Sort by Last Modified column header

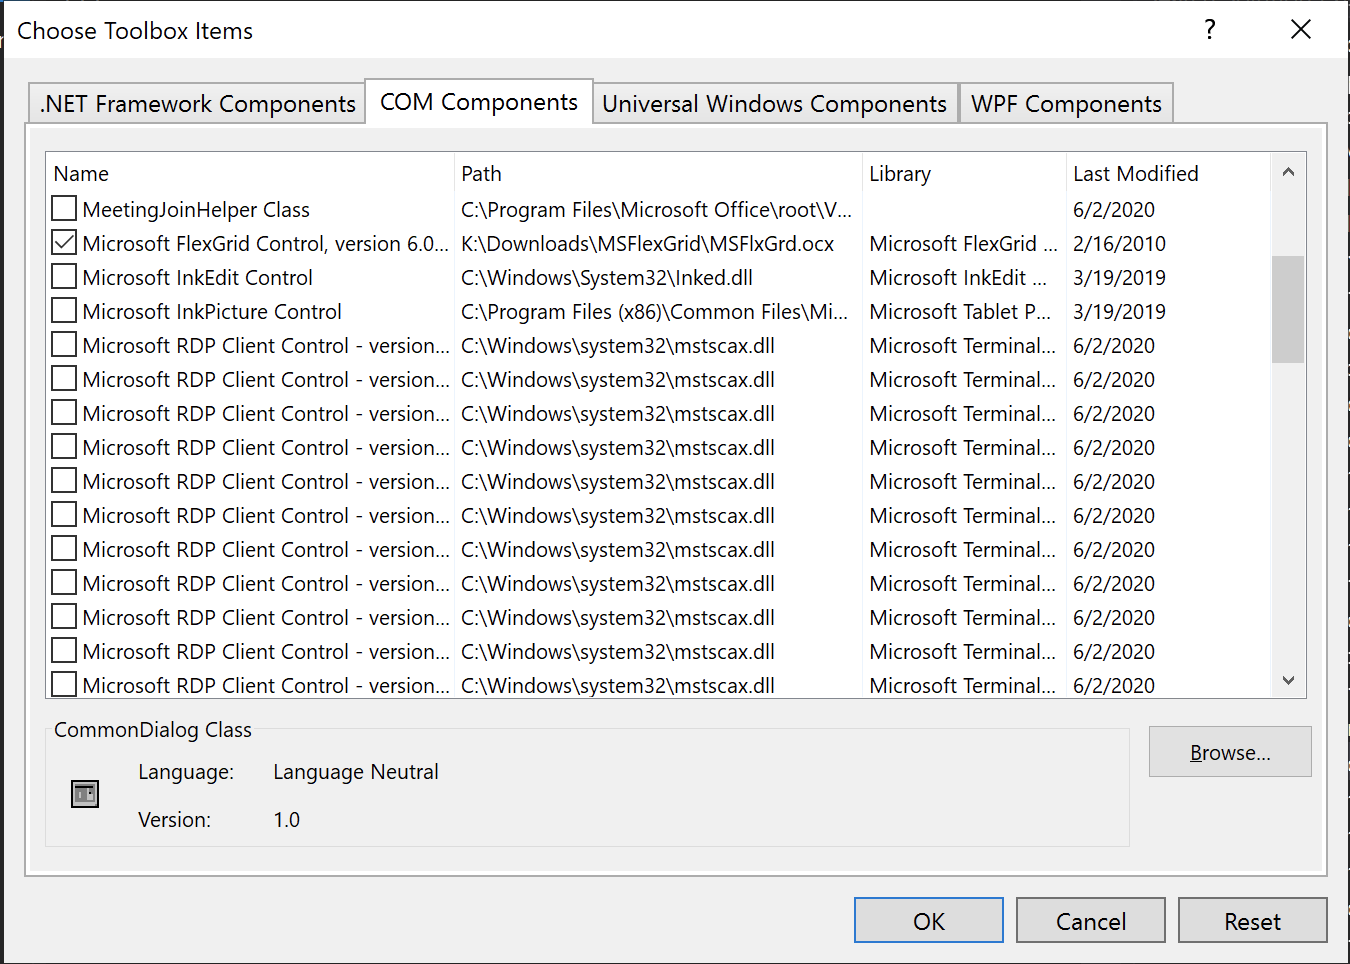click(x=1168, y=173)
